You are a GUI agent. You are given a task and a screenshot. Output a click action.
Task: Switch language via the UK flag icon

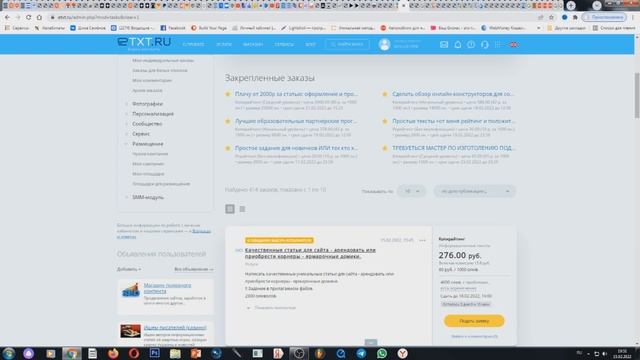(513, 44)
